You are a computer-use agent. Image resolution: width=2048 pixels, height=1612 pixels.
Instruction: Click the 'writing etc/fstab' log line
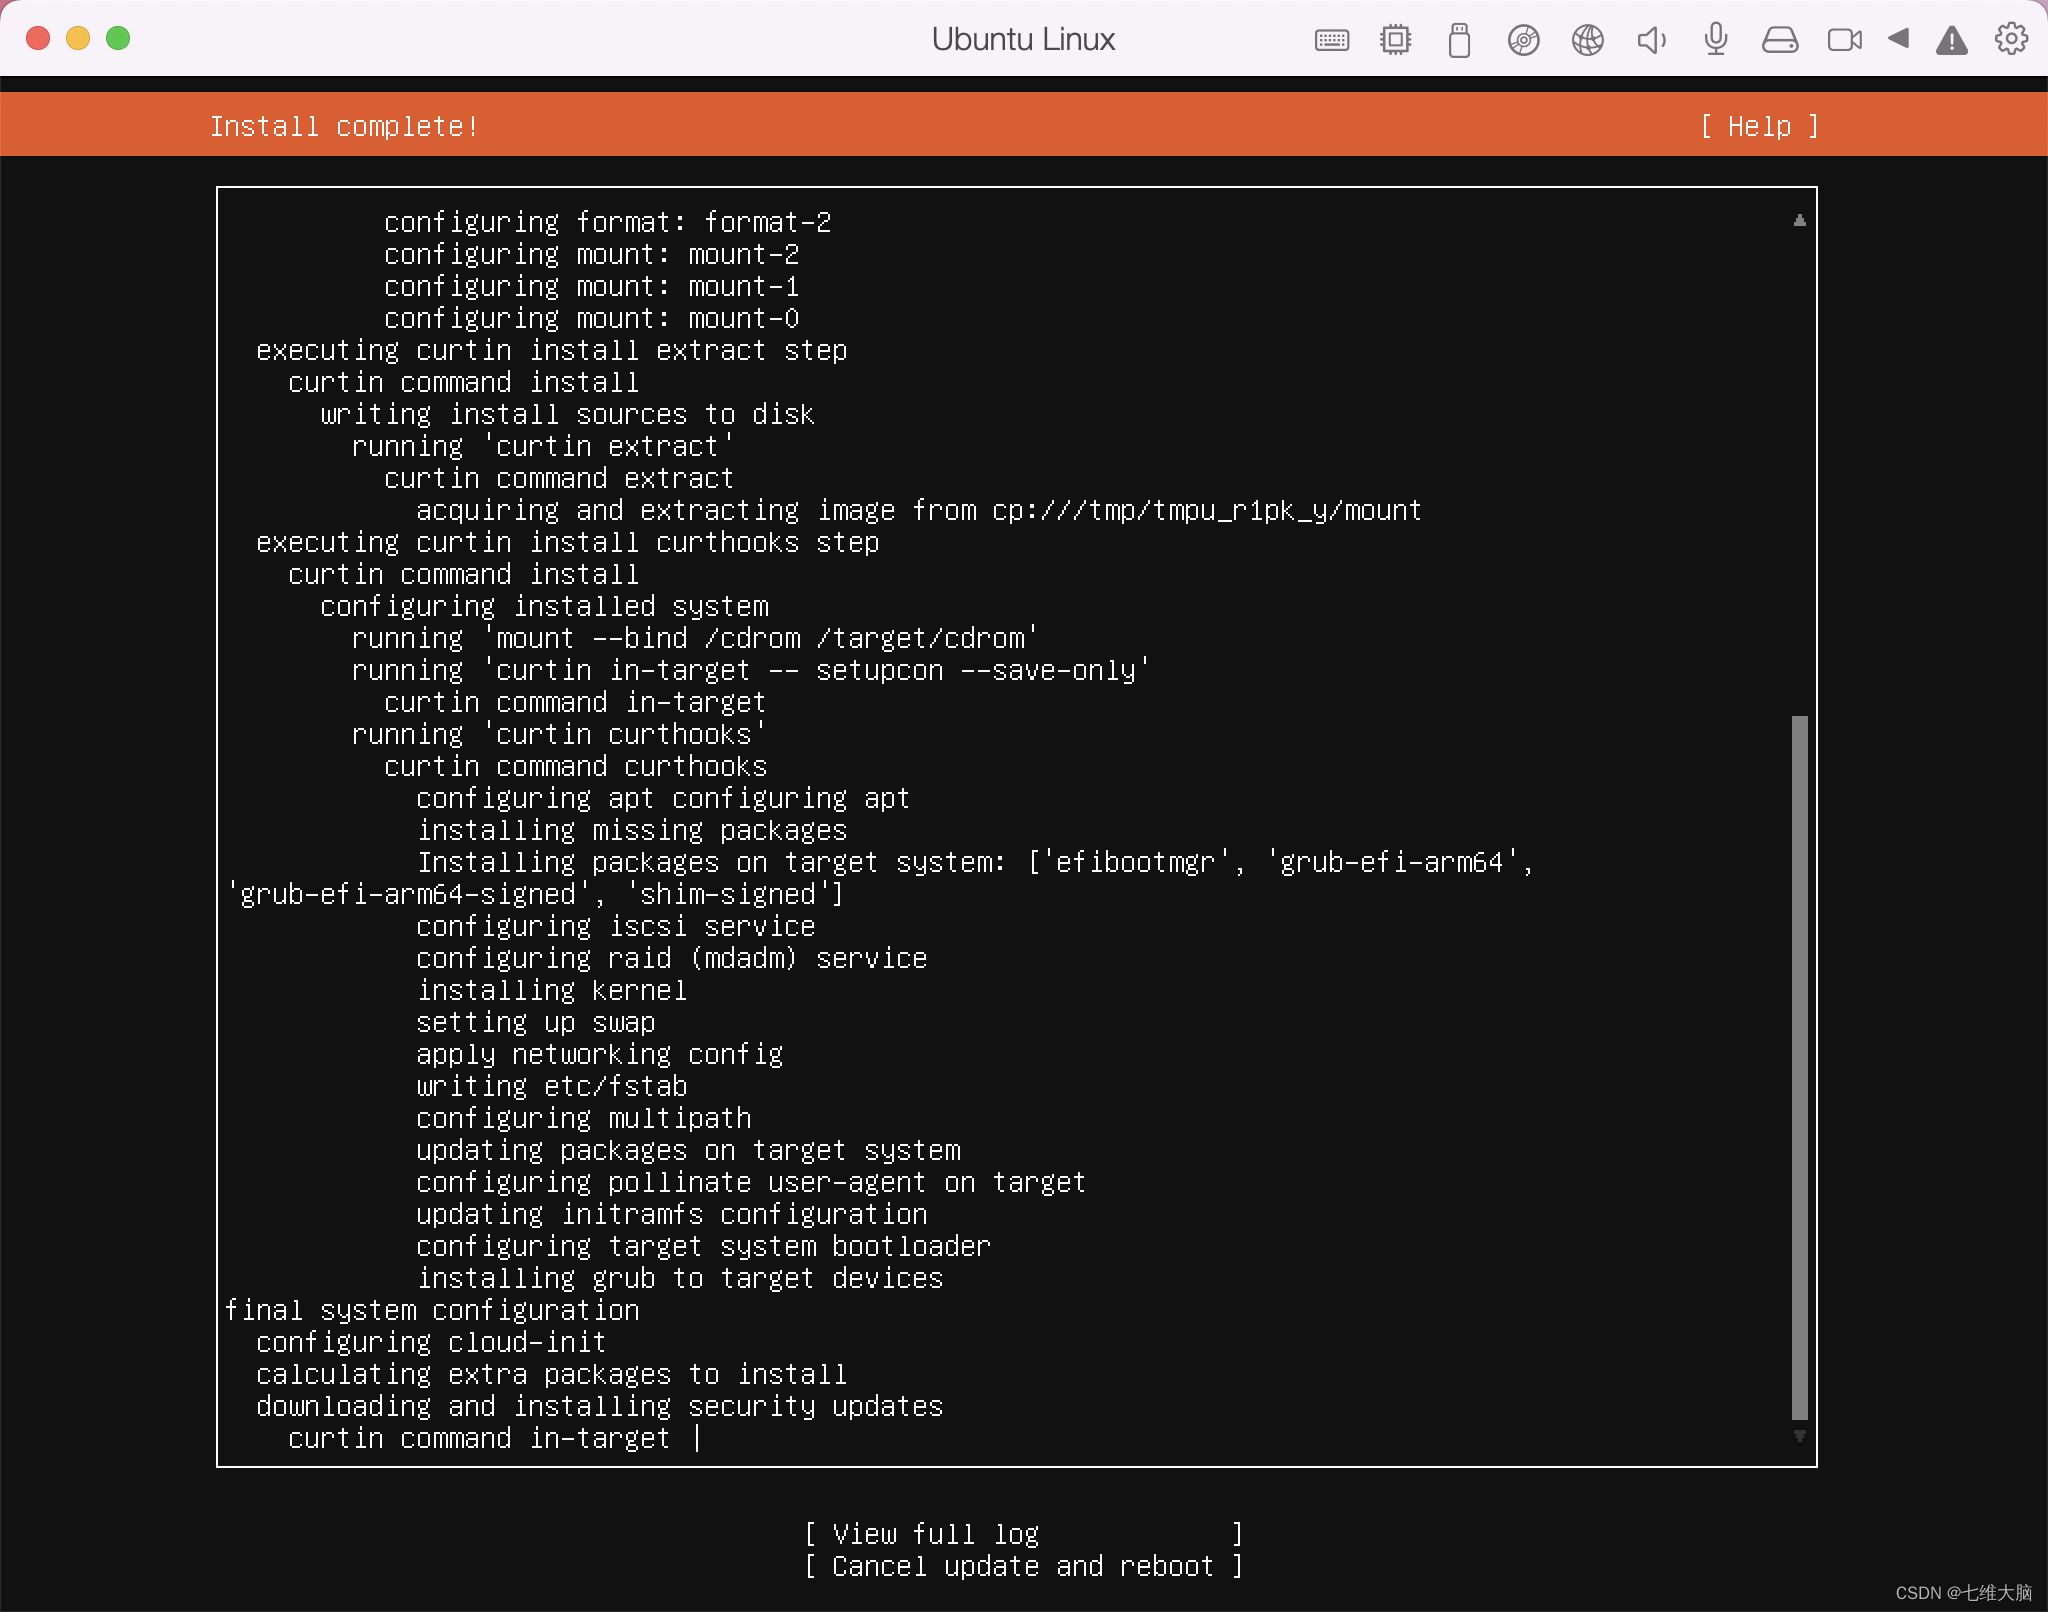(552, 1085)
